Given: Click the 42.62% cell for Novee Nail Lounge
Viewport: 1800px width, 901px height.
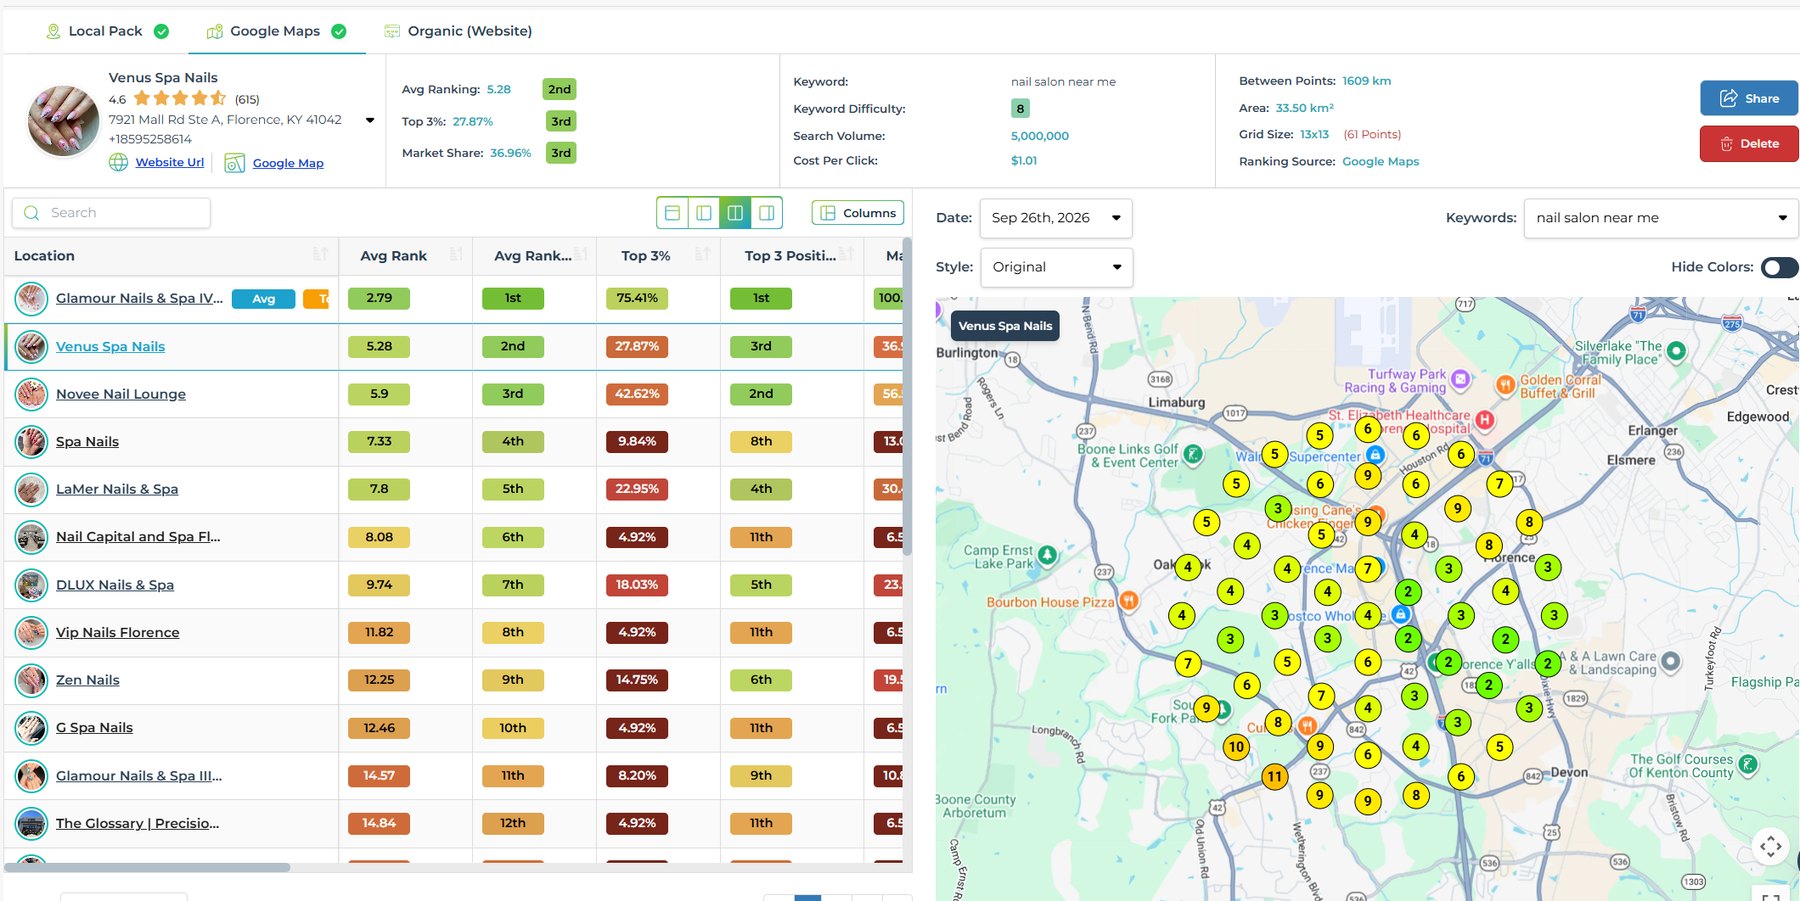Looking at the screenshot, I should 637,394.
